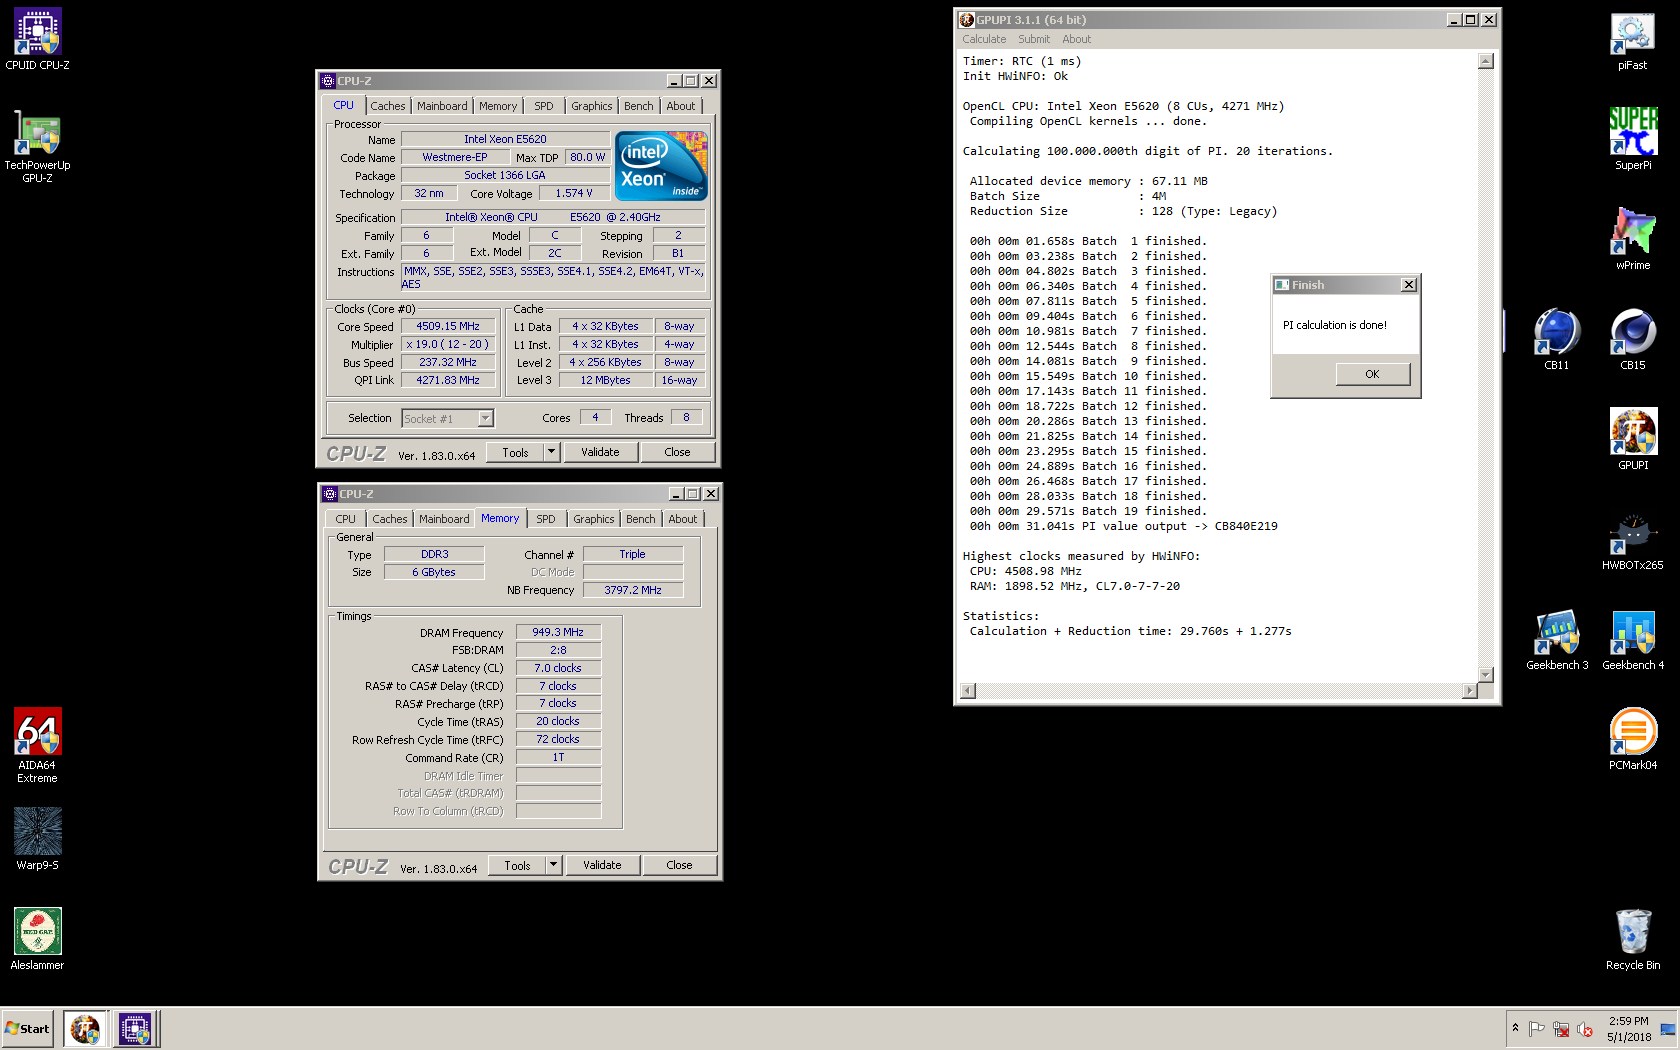Open Memory tab in upper CPU-Z window

(498, 106)
